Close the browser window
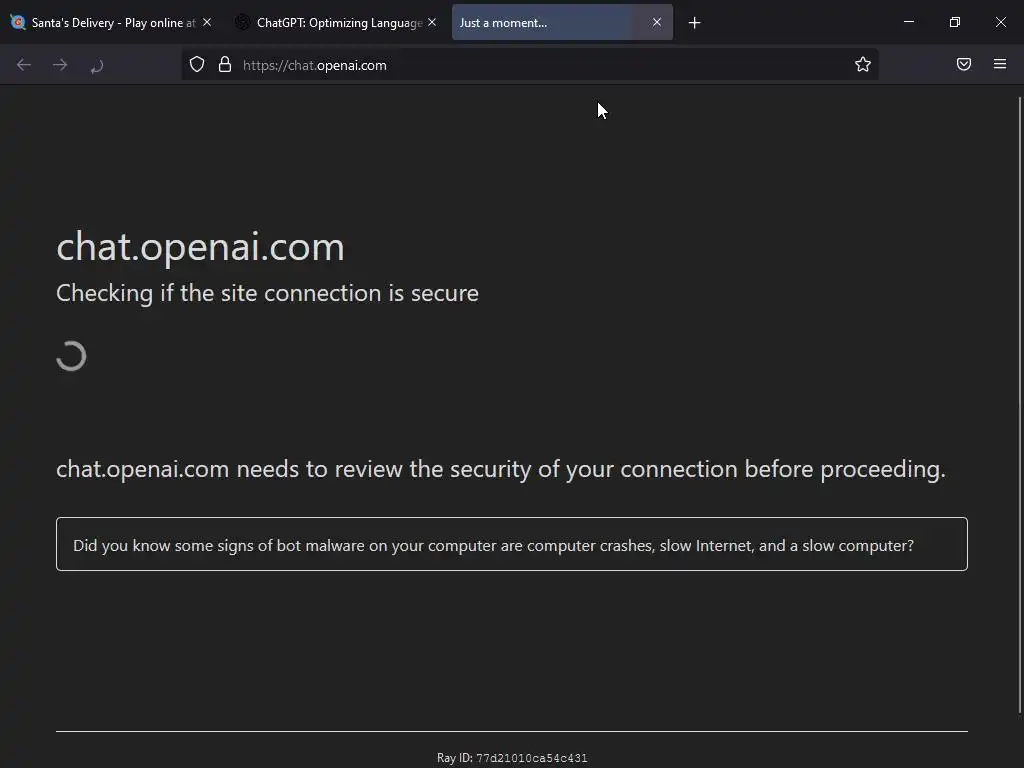This screenshot has height=768, width=1024. point(1000,22)
